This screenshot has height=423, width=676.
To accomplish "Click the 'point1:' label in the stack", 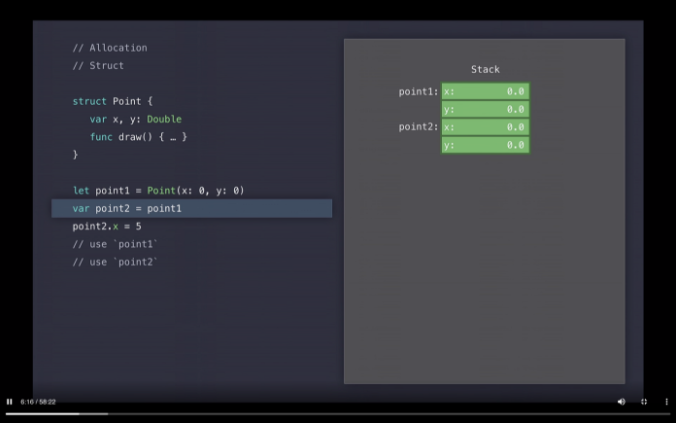I will click(x=418, y=91).
